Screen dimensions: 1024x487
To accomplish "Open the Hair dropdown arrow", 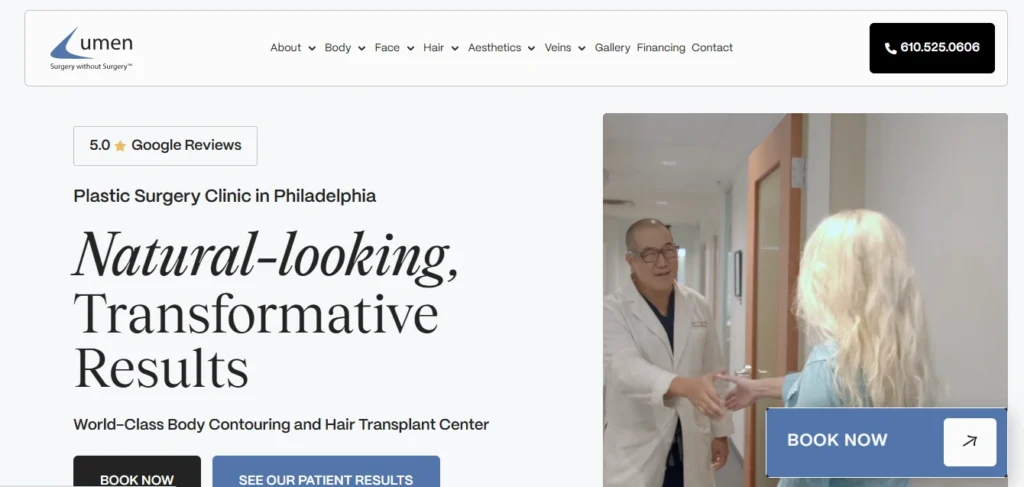I will click(x=455, y=48).
